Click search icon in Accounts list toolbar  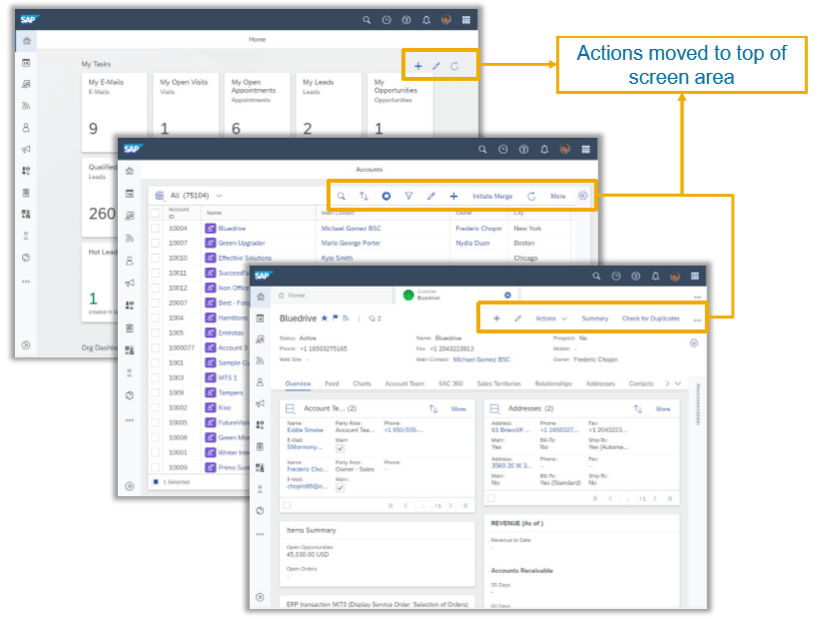pos(341,196)
